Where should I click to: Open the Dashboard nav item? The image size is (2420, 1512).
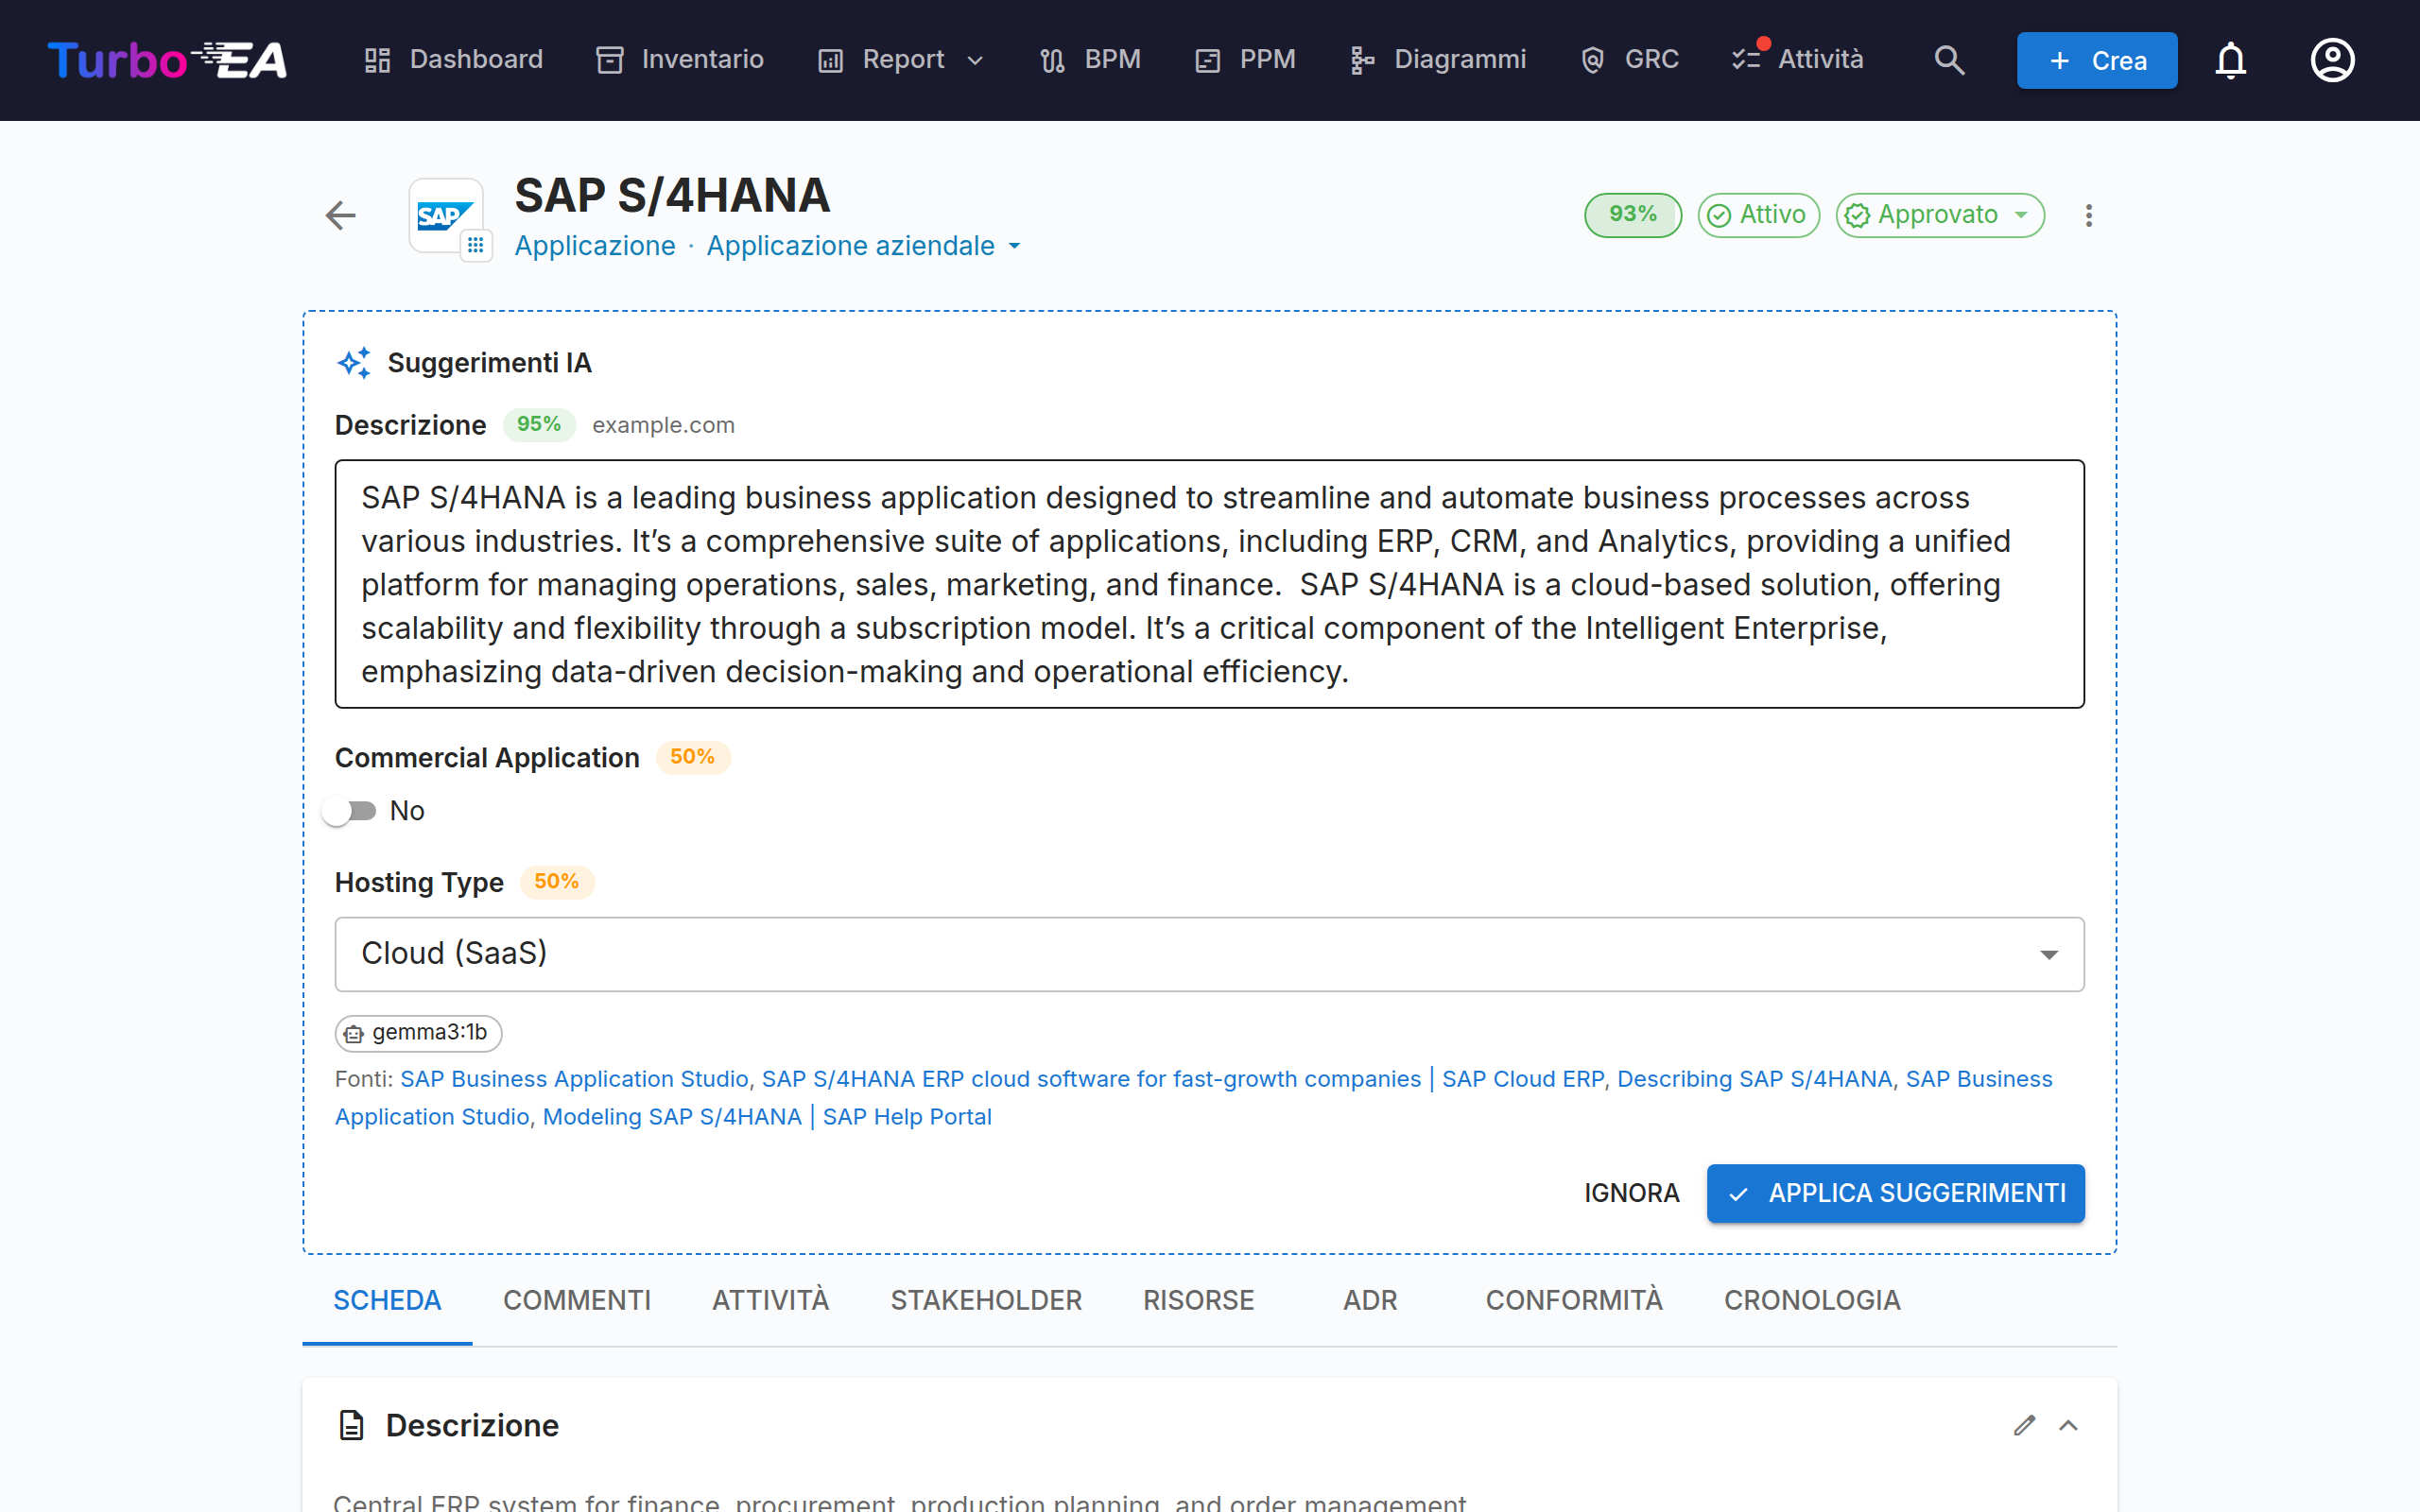(453, 60)
